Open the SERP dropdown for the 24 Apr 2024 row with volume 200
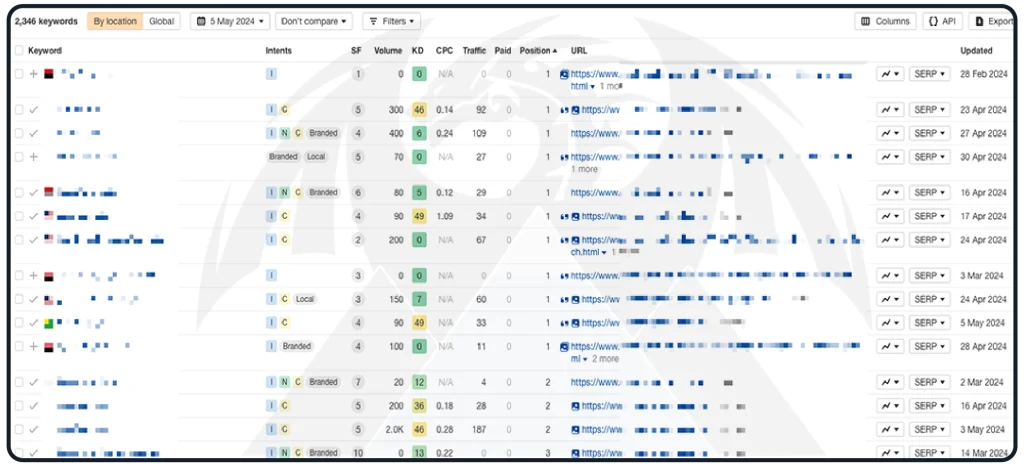The width and height of the screenshot is (1024, 466). [929, 240]
